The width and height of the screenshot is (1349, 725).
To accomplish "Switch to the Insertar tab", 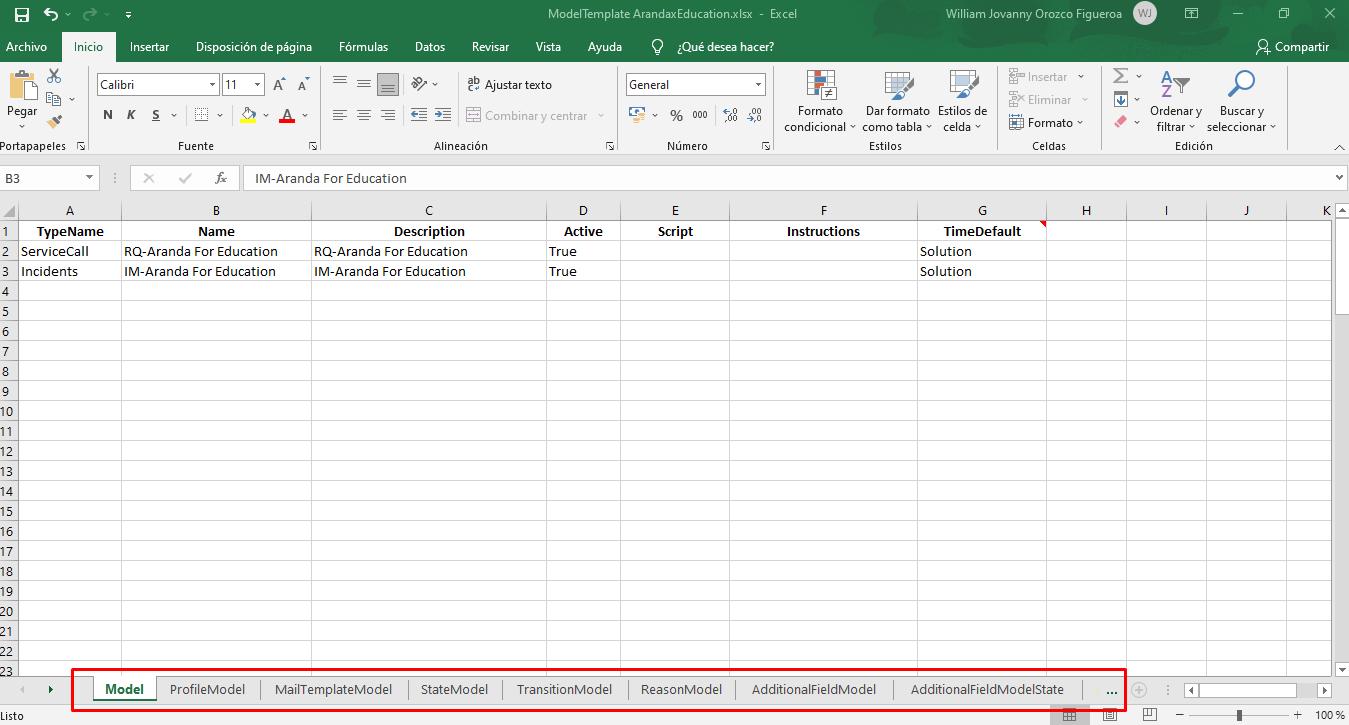I will tap(149, 47).
